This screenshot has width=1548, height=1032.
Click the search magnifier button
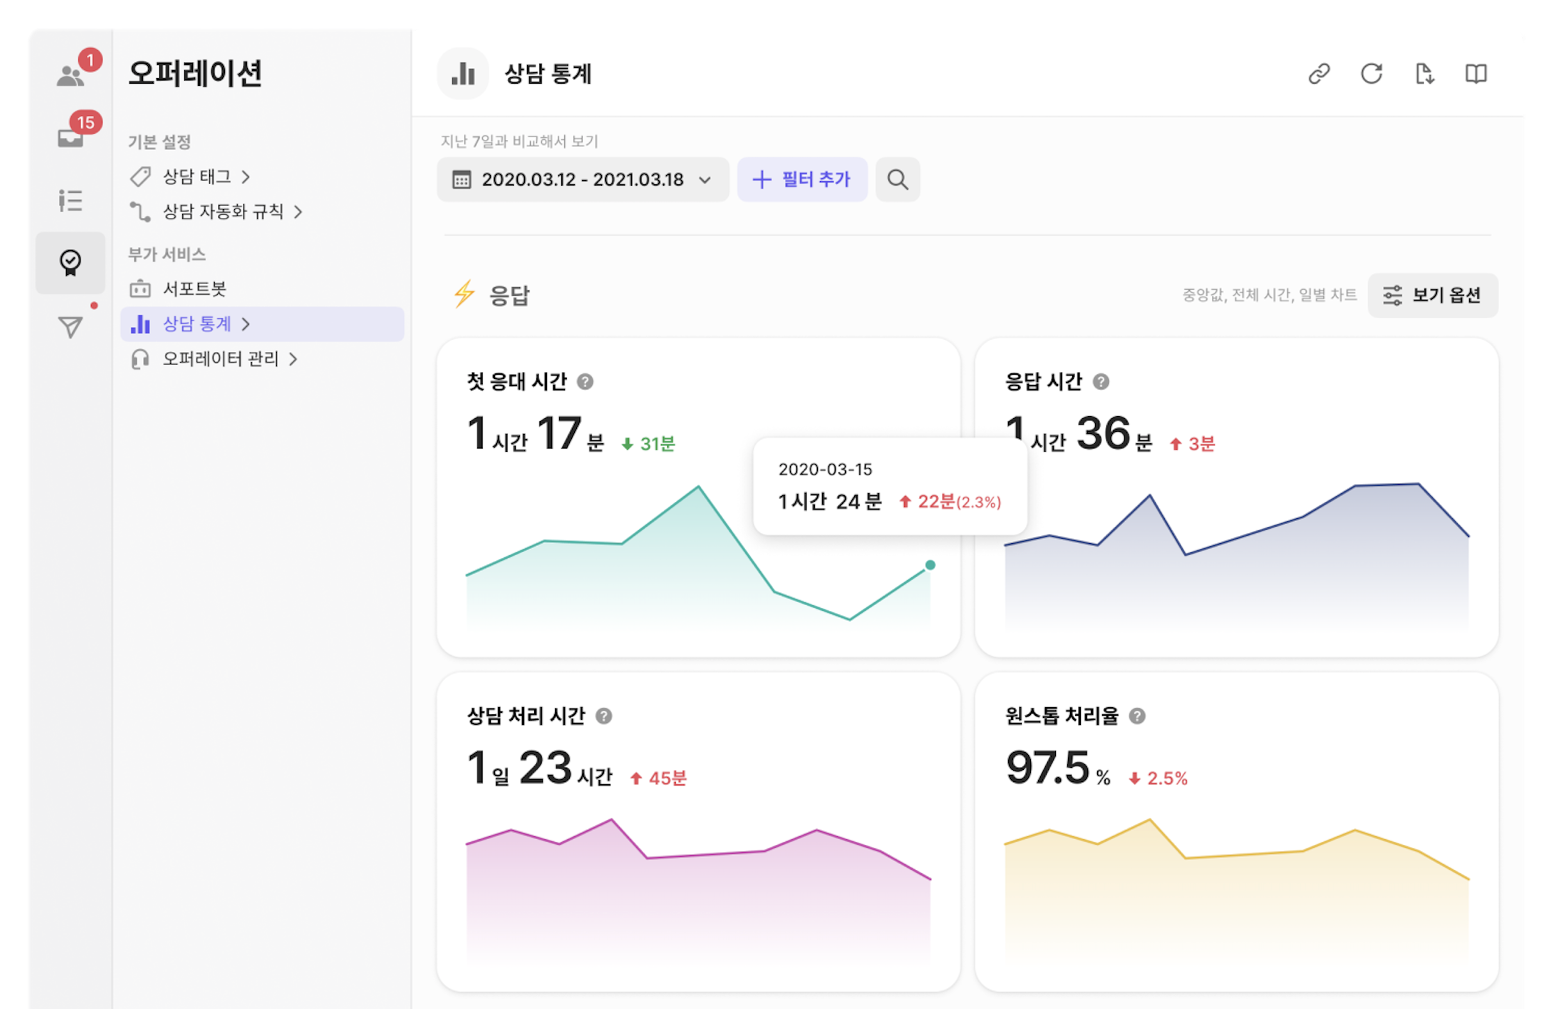tap(897, 180)
